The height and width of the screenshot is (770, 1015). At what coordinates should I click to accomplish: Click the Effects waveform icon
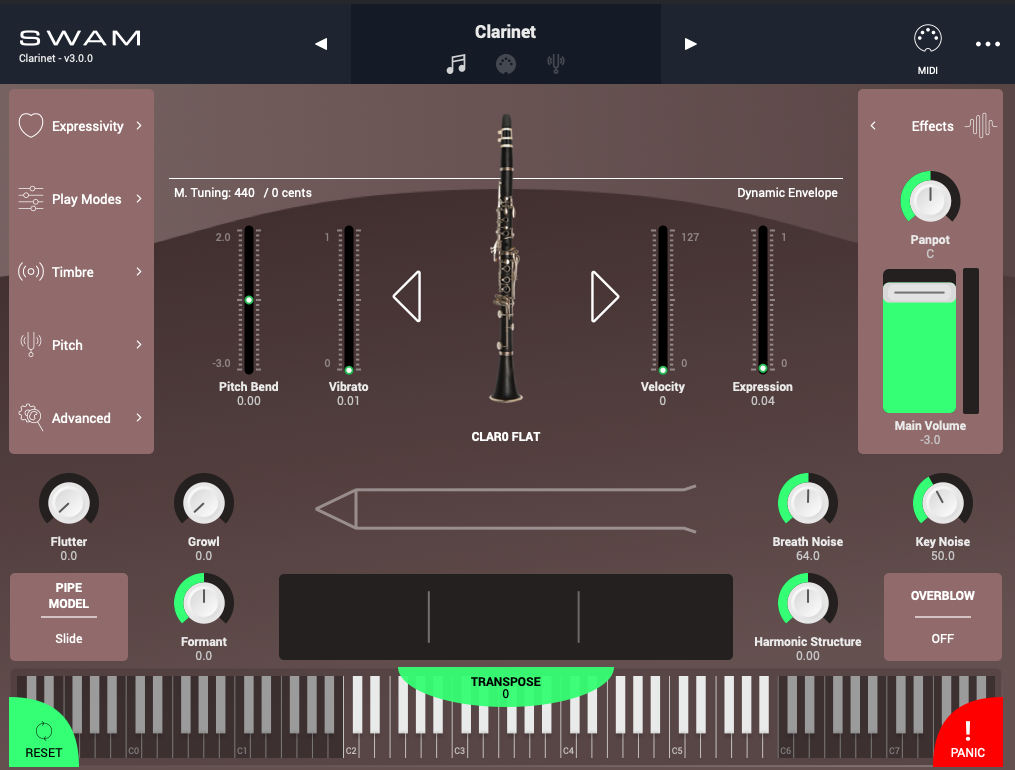pyautogui.click(x=981, y=126)
